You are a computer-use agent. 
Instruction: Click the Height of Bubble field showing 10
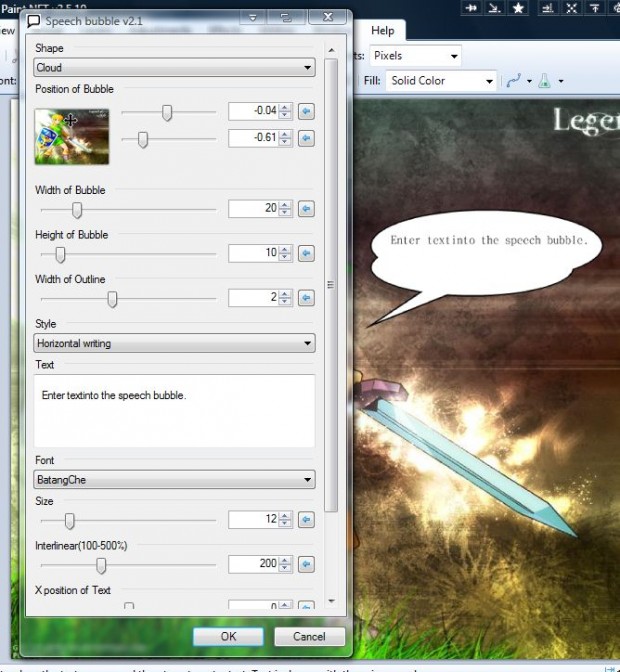click(254, 253)
